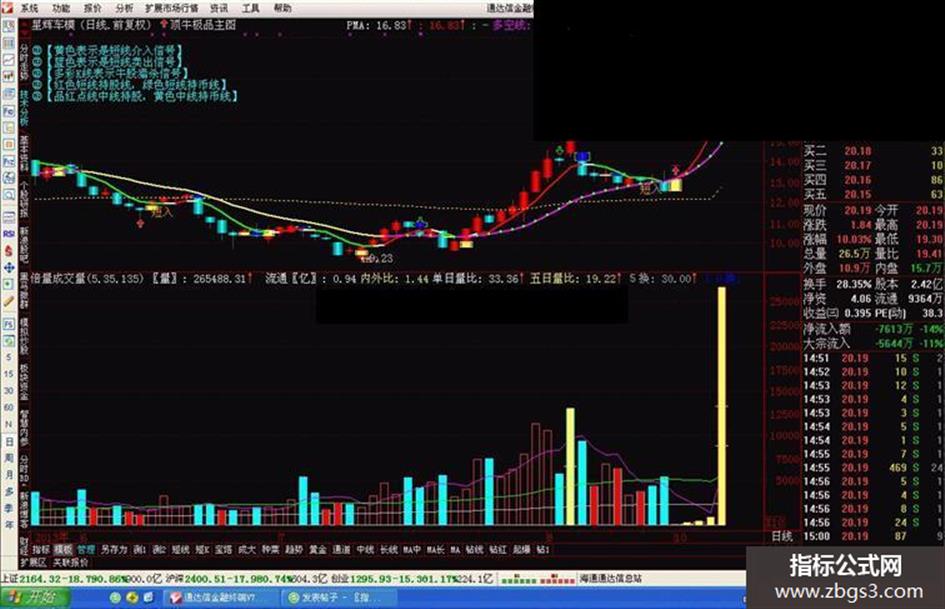Viewport: 945px width, 609px height.
Task: Open the 系统 menu
Action: point(29,8)
